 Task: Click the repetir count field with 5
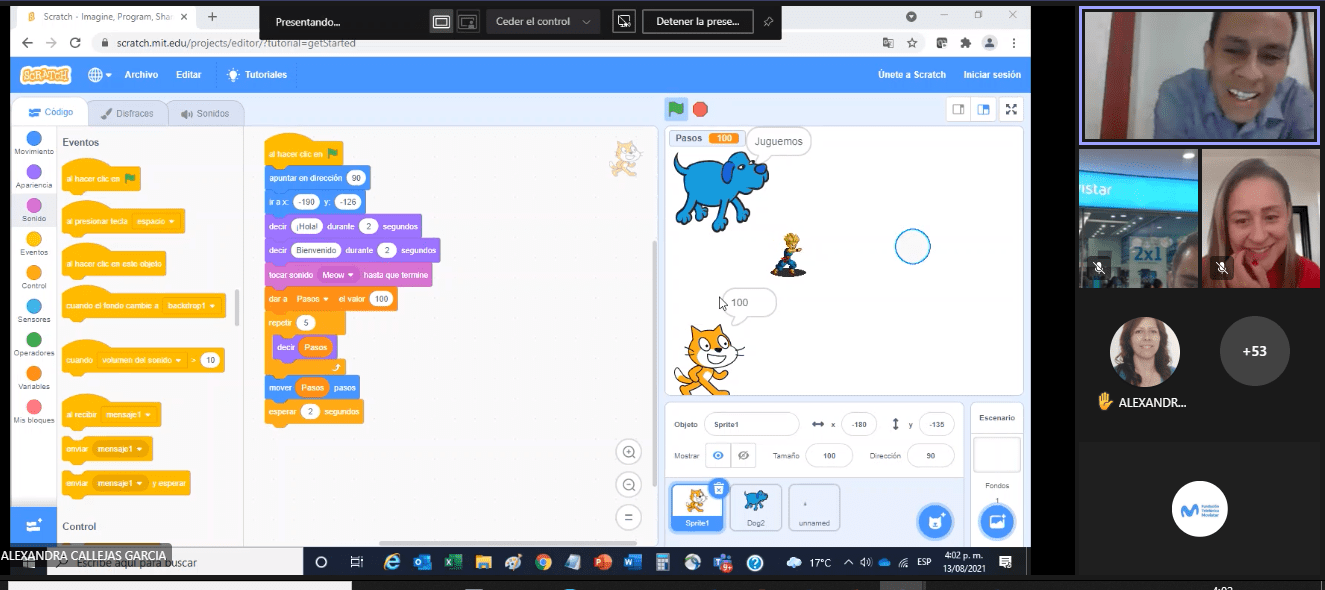tap(306, 322)
